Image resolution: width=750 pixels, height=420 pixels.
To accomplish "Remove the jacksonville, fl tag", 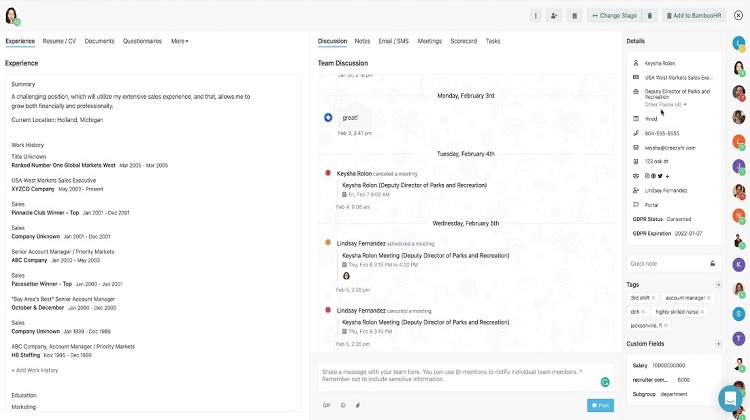I will pos(666,326).
